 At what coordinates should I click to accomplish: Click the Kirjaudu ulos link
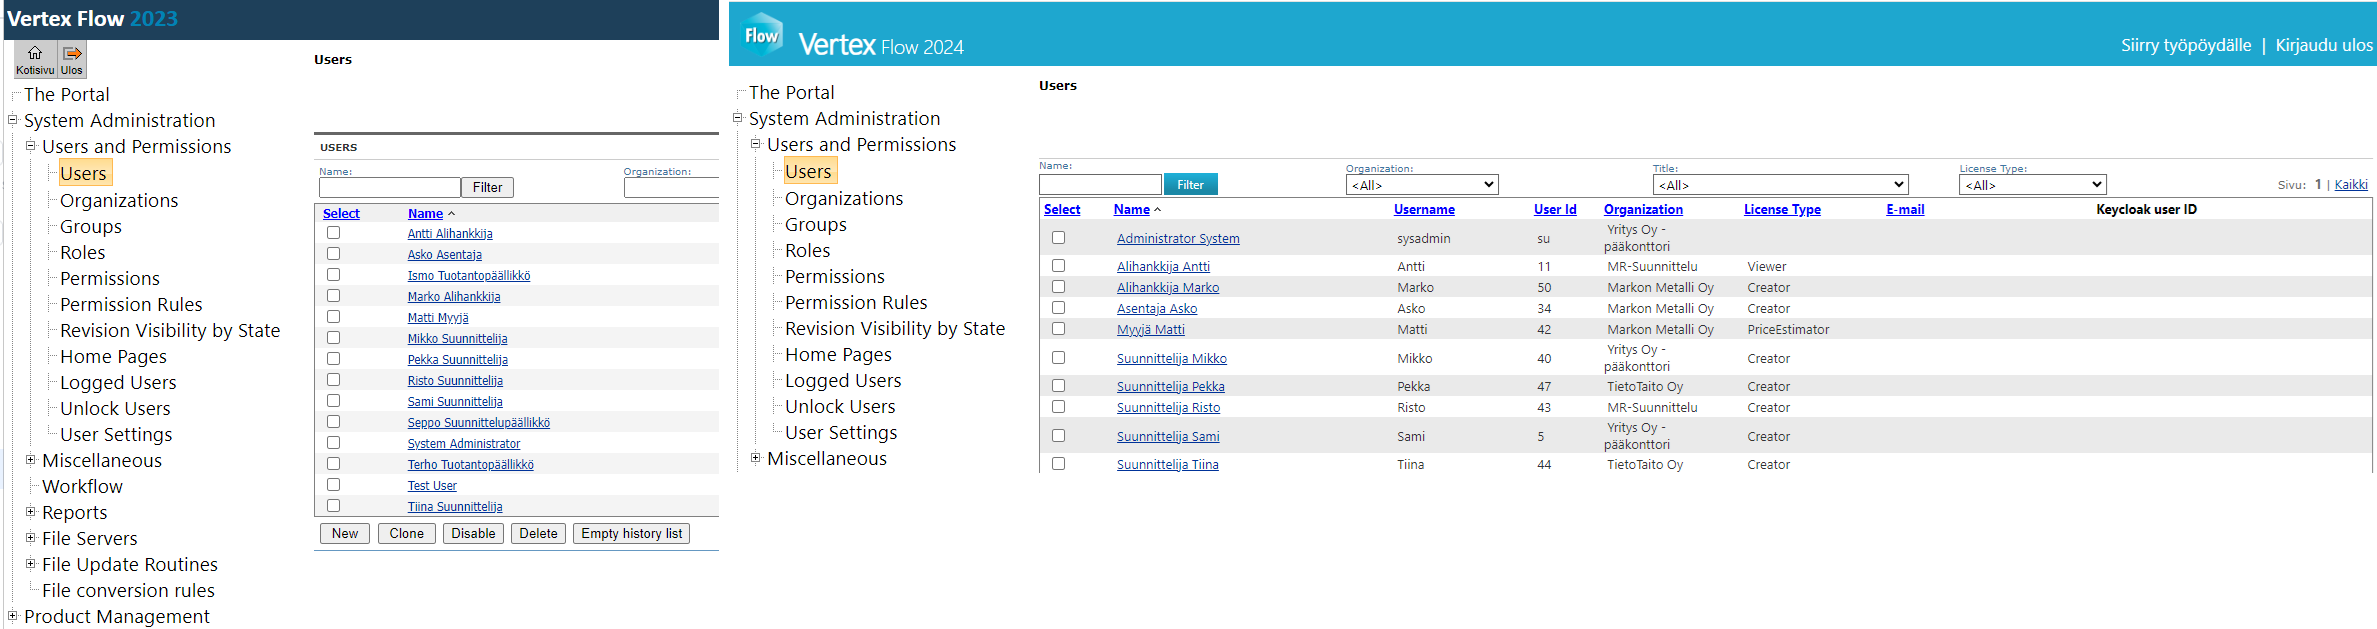click(2323, 45)
